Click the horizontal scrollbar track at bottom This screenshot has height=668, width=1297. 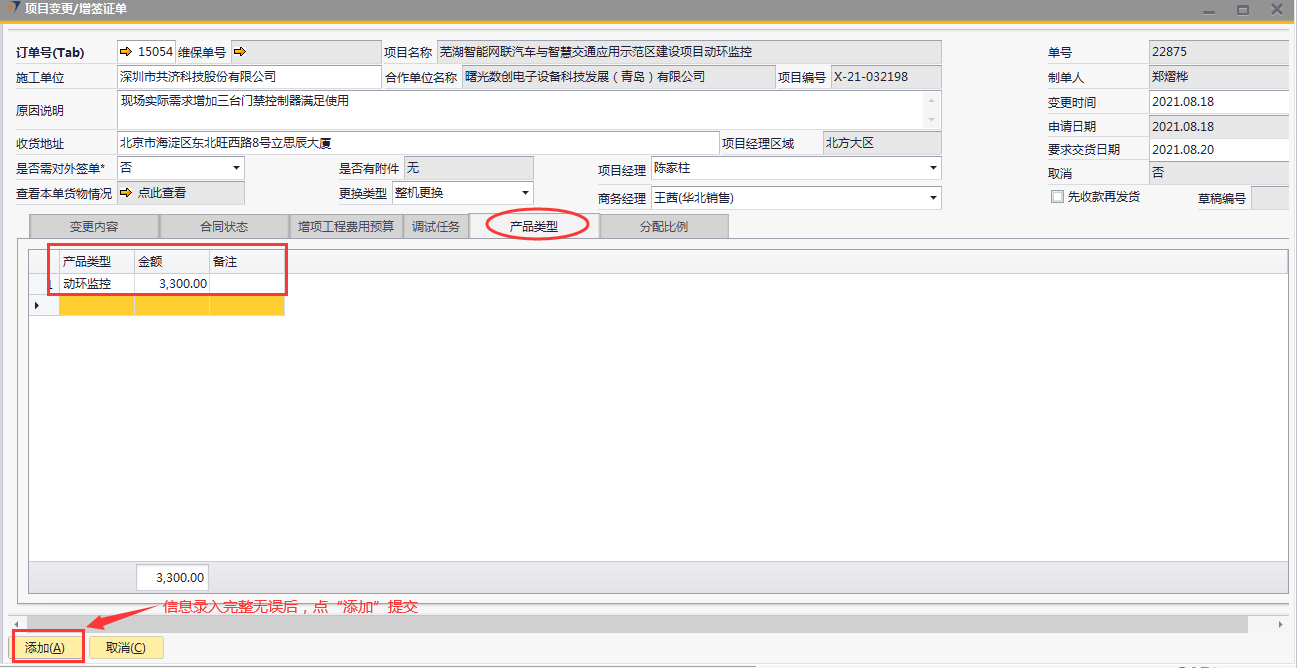point(640,624)
